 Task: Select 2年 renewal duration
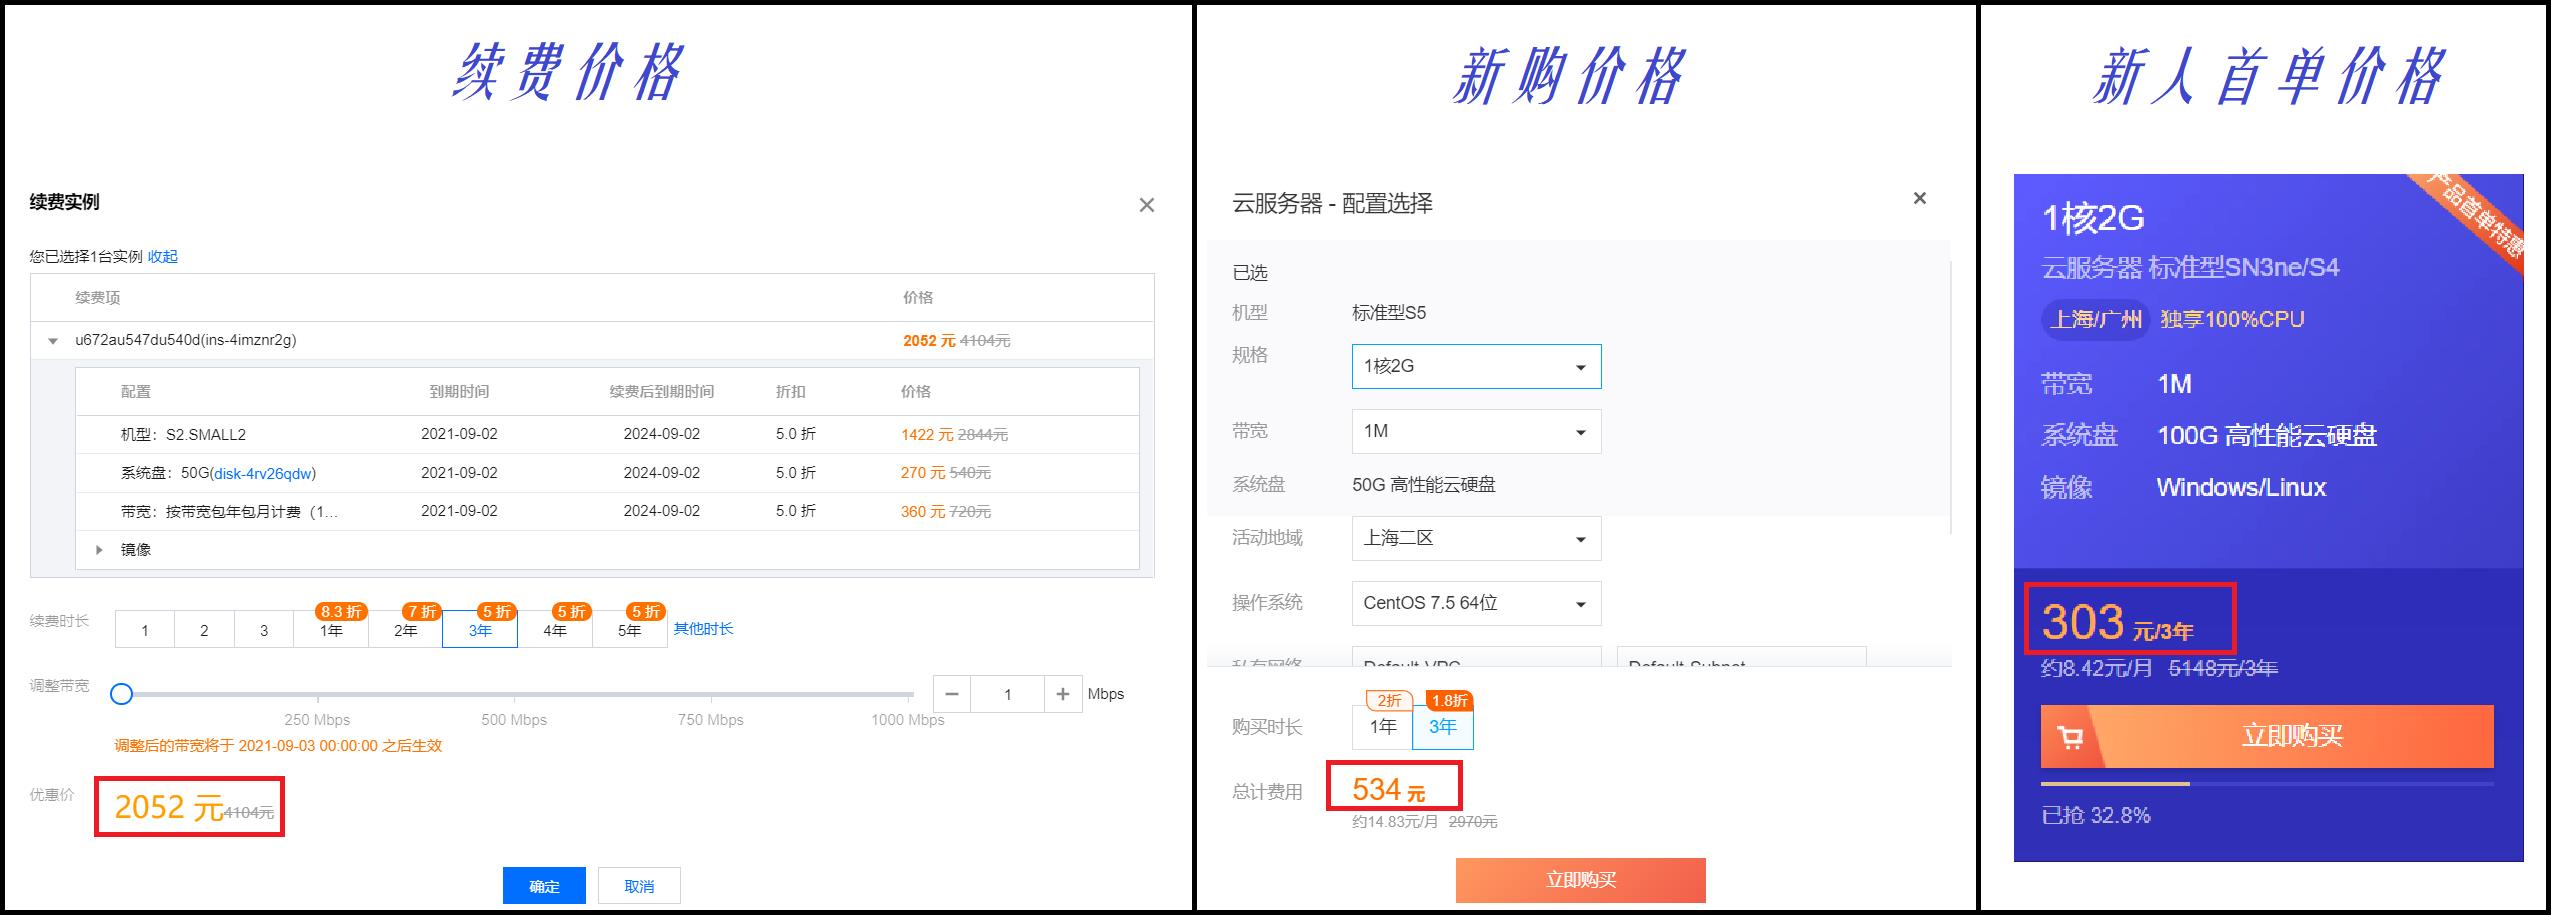tap(405, 630)
